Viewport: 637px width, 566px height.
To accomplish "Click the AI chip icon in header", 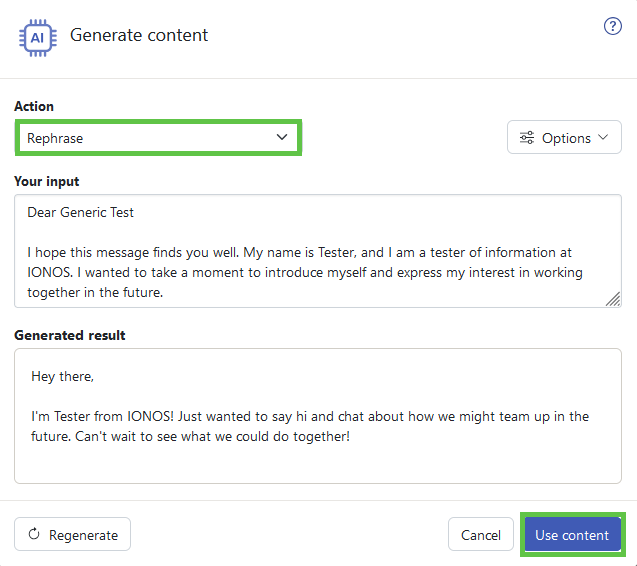I will [x=38, y=38].
